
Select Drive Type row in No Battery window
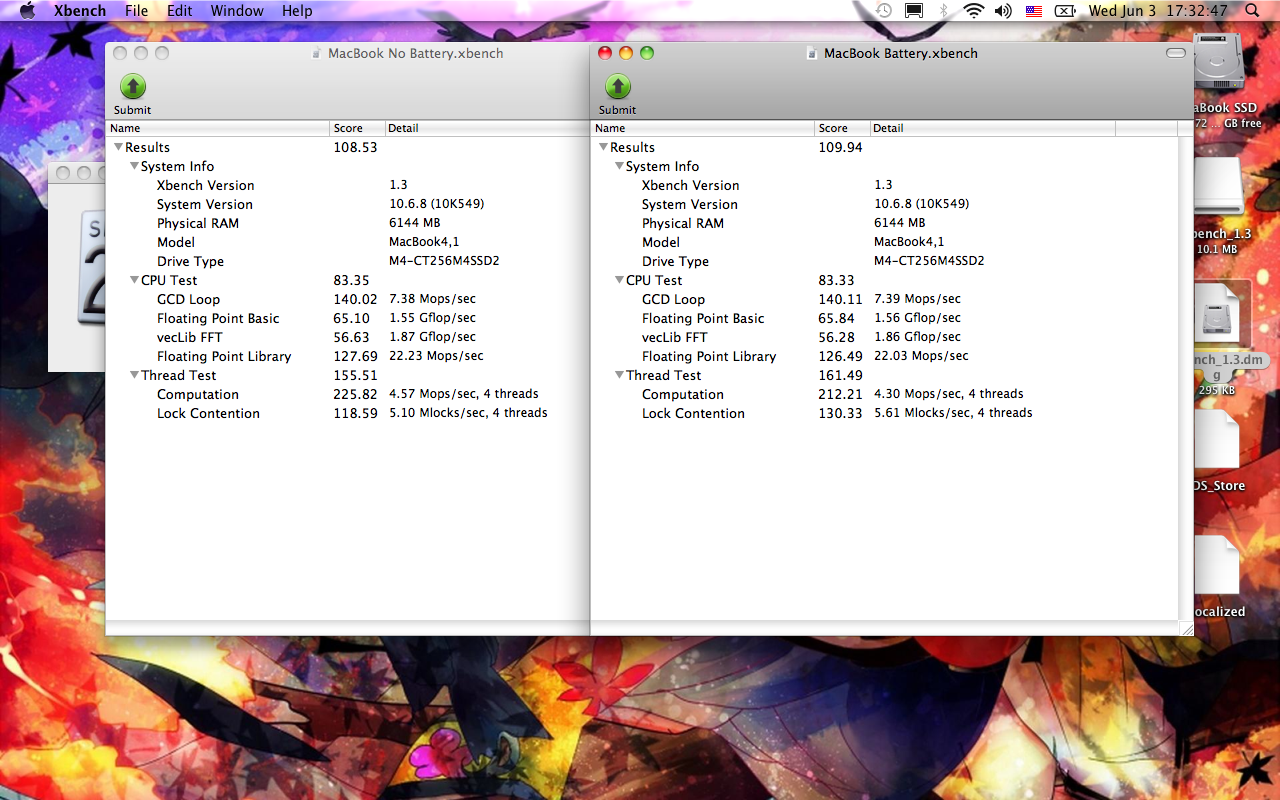pos(347,261)
